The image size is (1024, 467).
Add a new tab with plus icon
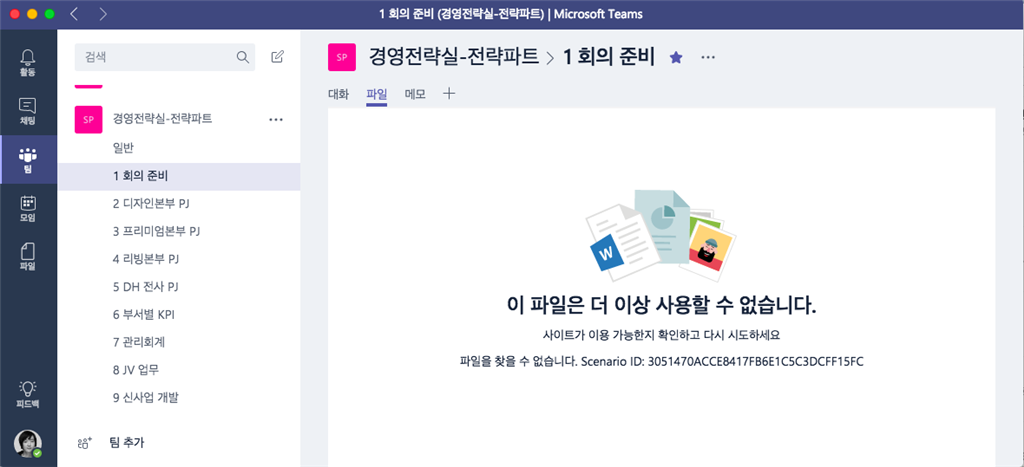pyautogui.click(x=449, y=93)
